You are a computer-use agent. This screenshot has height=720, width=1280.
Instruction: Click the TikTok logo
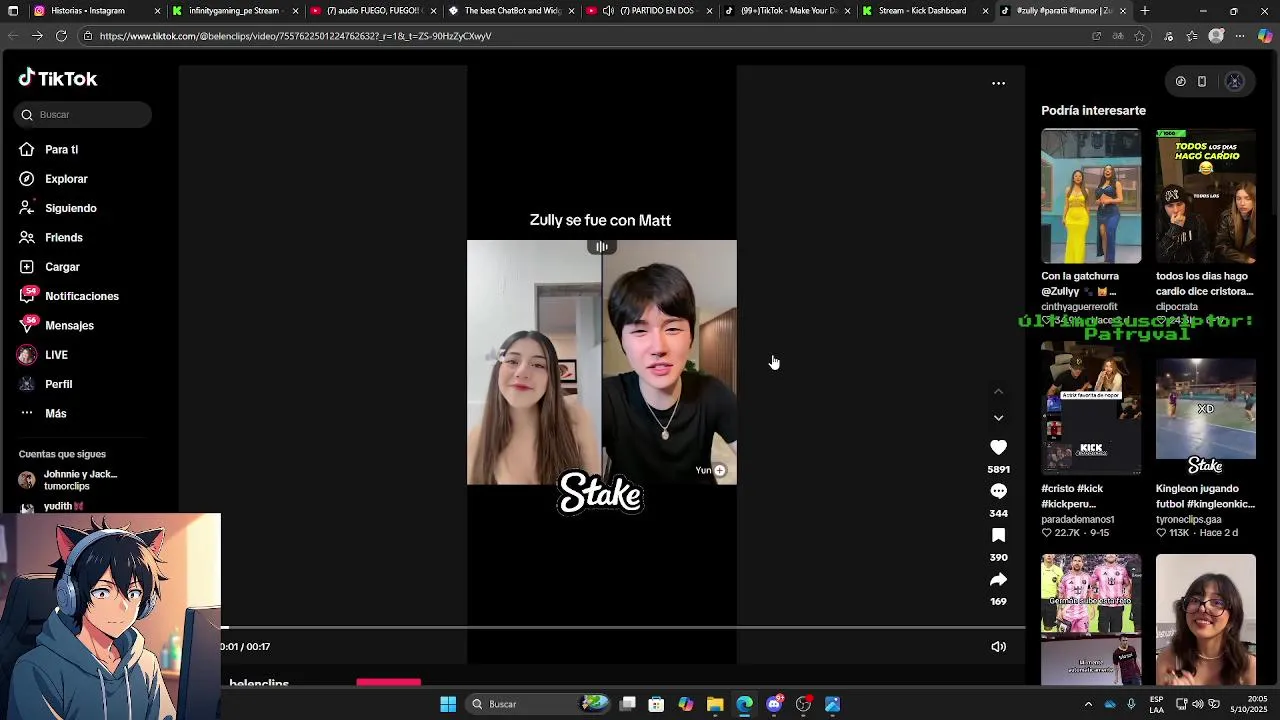click(x=58, y=78)
